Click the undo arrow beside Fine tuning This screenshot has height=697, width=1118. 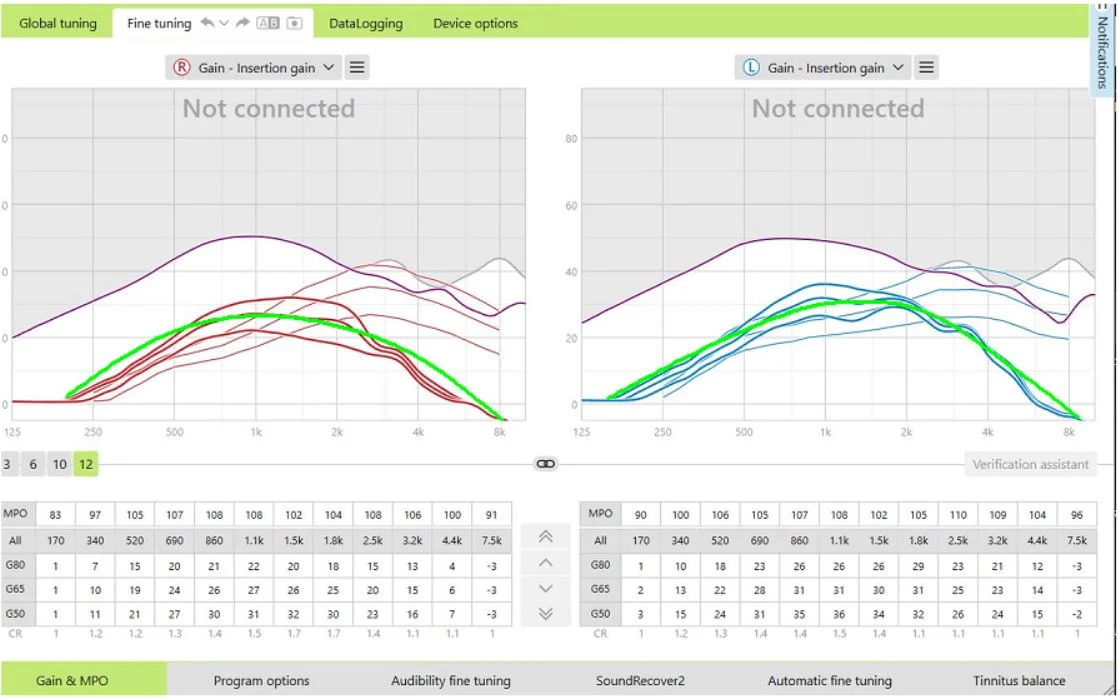tap(207, 23)
